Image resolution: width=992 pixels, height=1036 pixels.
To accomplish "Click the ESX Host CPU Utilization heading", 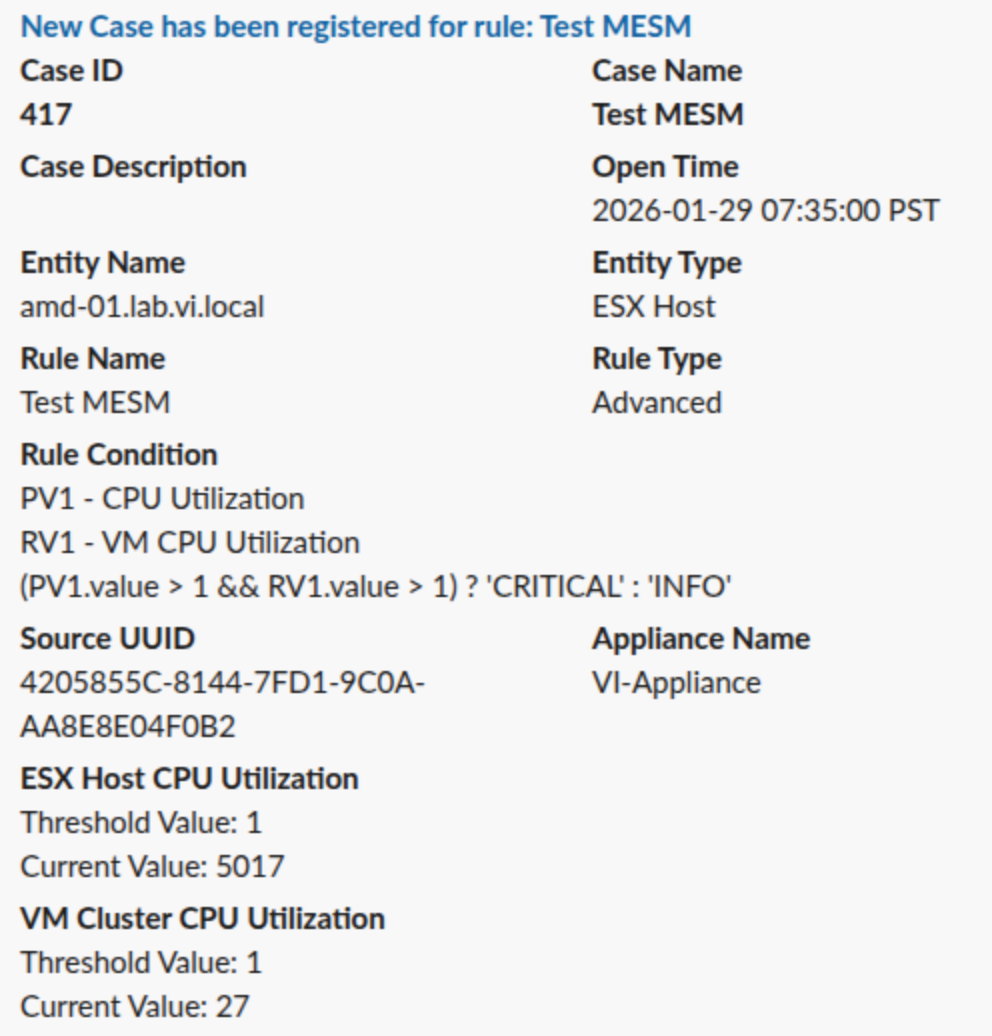I will [x=189, y=779].
